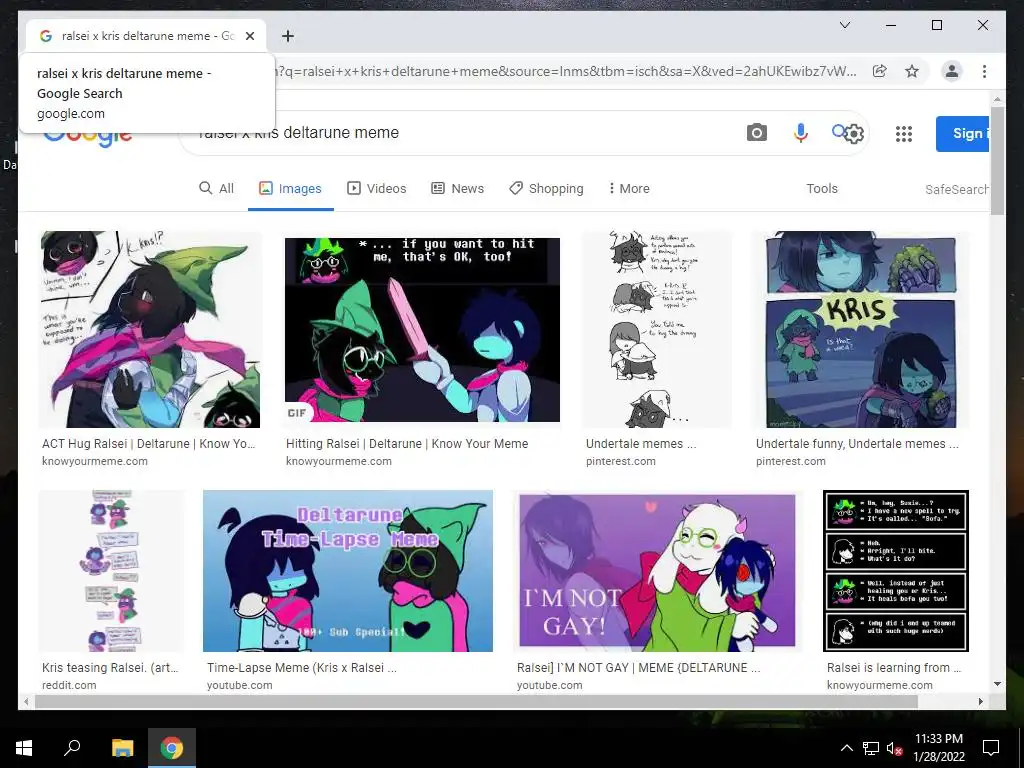Open File Explorer from the taskbar
The width and height of the screenshot is (1024, 768).
click(x=122, y=748)
